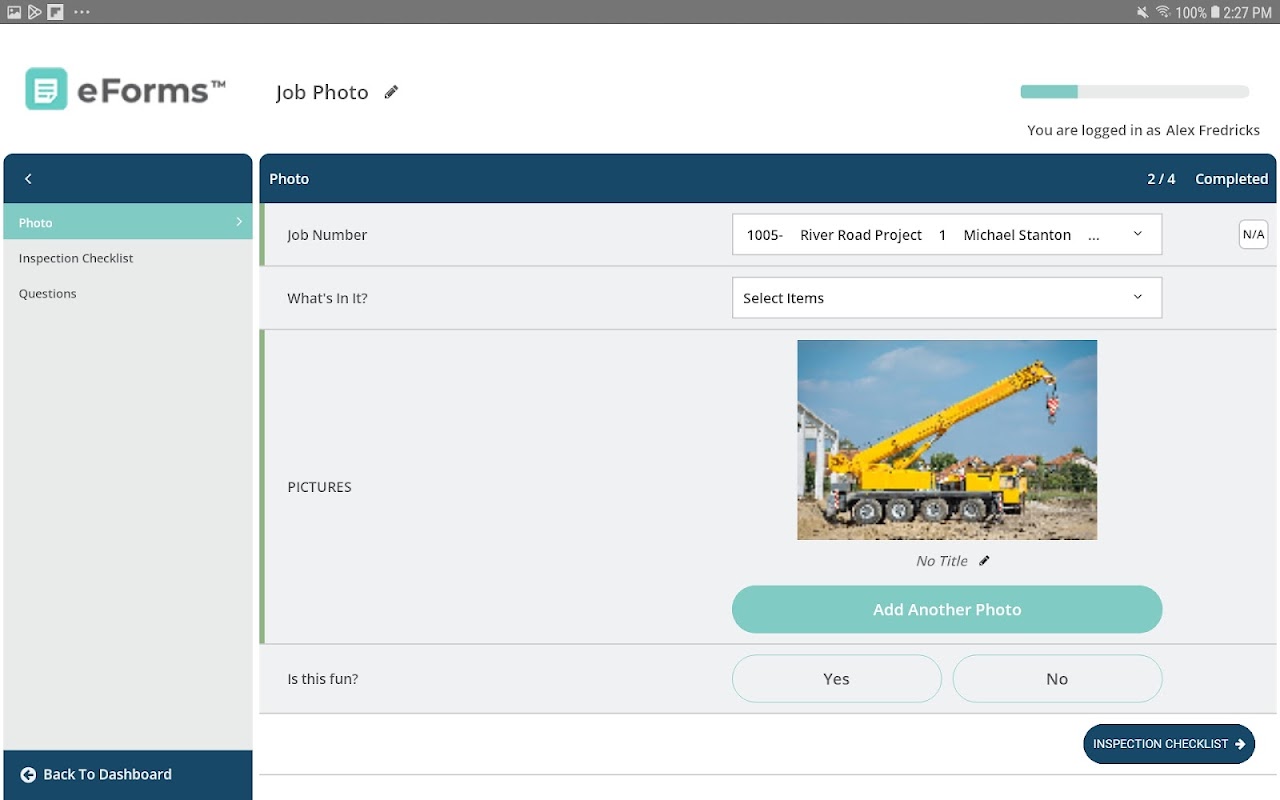
Task: Toggle N/A for Job Number
Action: 1253,235
